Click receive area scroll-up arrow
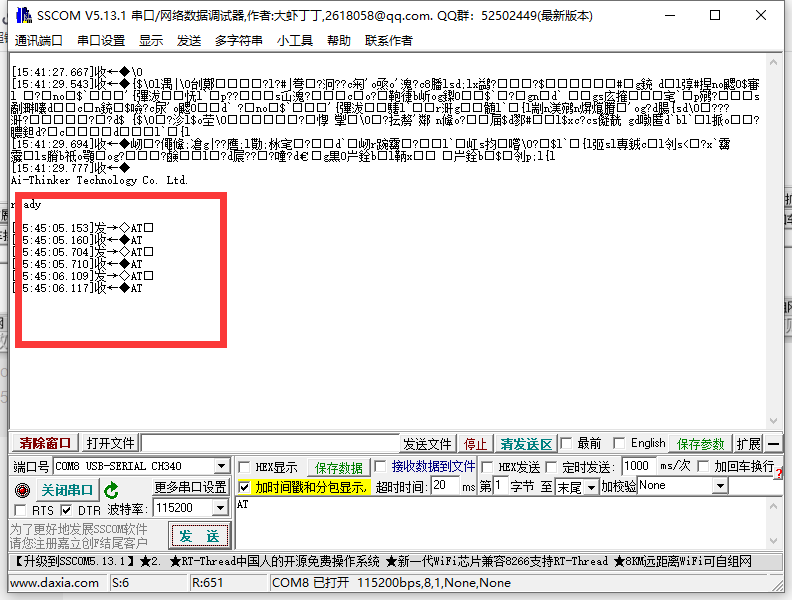The height and width of the screenshot is (600, 792). [773, 63]
